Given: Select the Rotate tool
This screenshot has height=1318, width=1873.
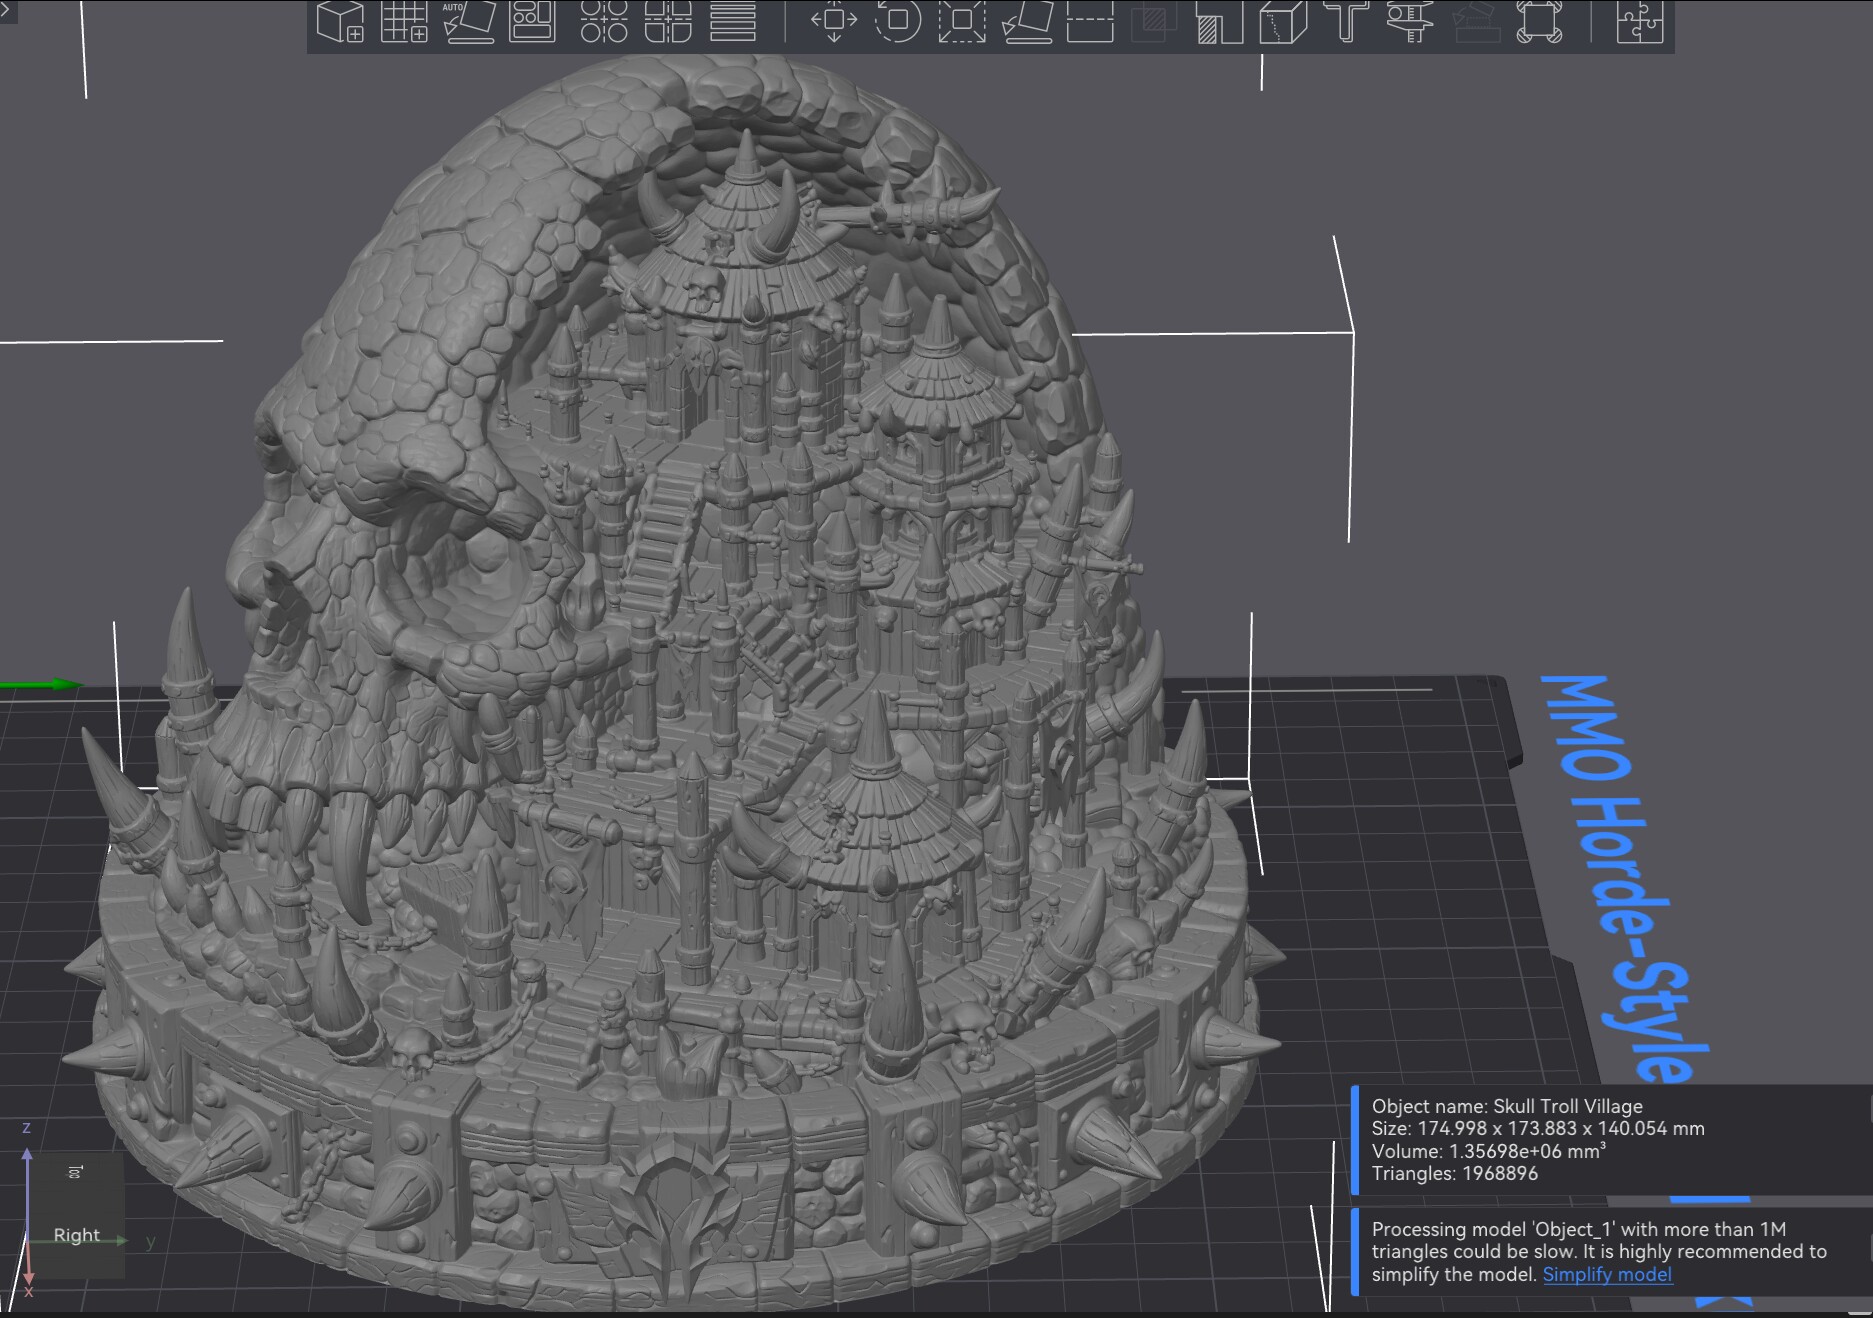Looking at the screenshot, I should click(898, 22).
